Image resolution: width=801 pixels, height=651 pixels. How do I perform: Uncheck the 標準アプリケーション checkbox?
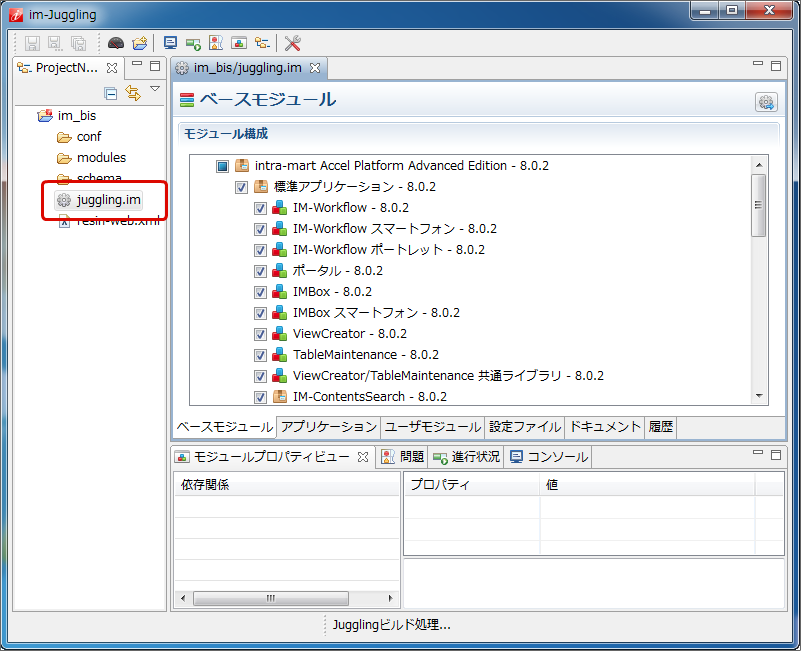point(241,188)
